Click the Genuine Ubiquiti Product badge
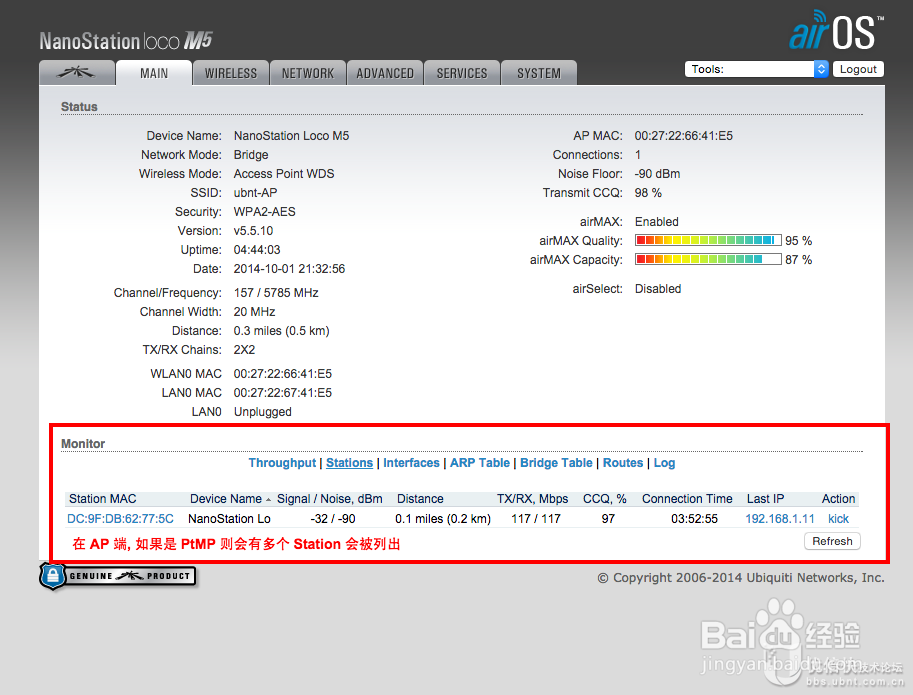Image resolution: width=913 pixels, height=695 pixels. 117,577
